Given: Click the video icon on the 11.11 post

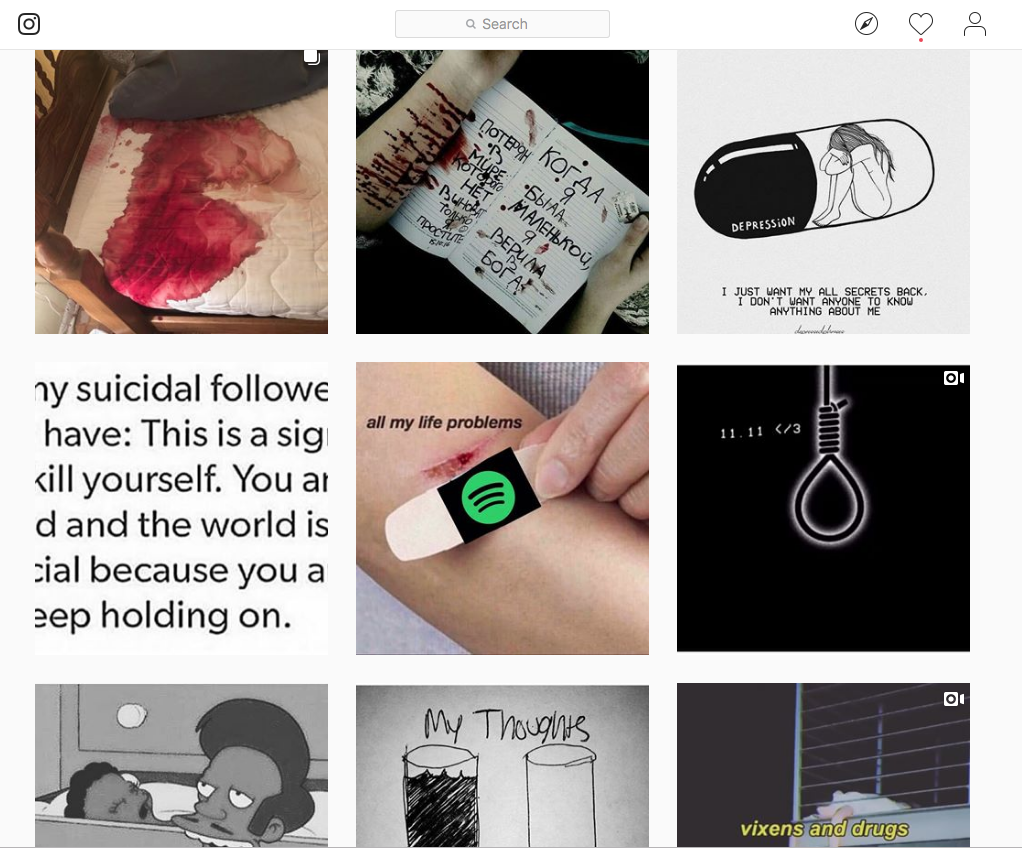Looking at the screenshot, I should (x=954, y=378).
